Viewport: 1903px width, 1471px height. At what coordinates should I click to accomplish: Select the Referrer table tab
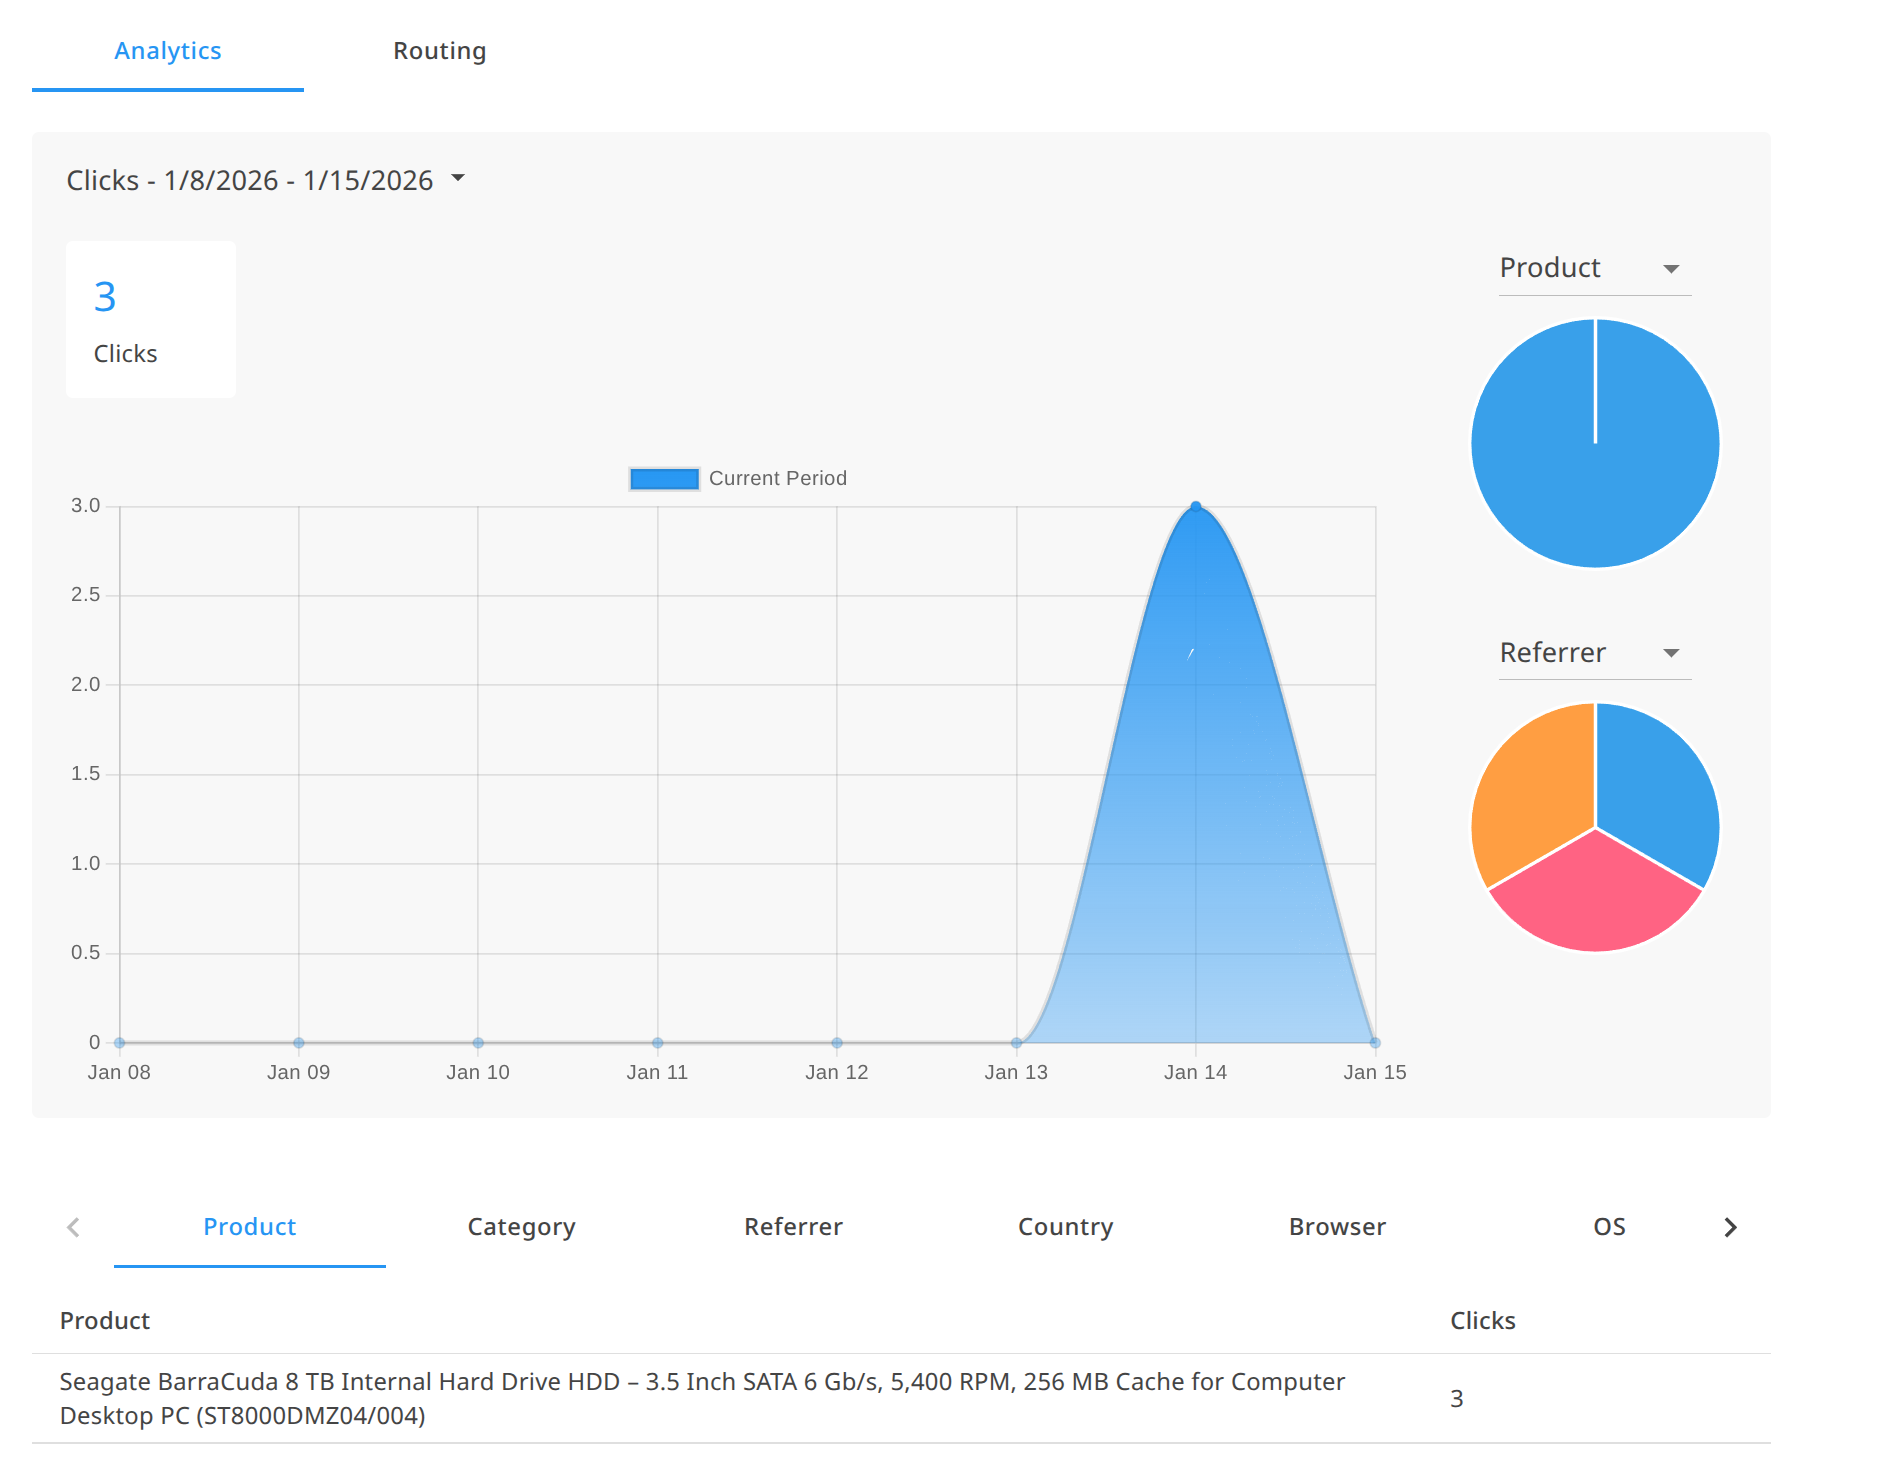coord(793,1227)
